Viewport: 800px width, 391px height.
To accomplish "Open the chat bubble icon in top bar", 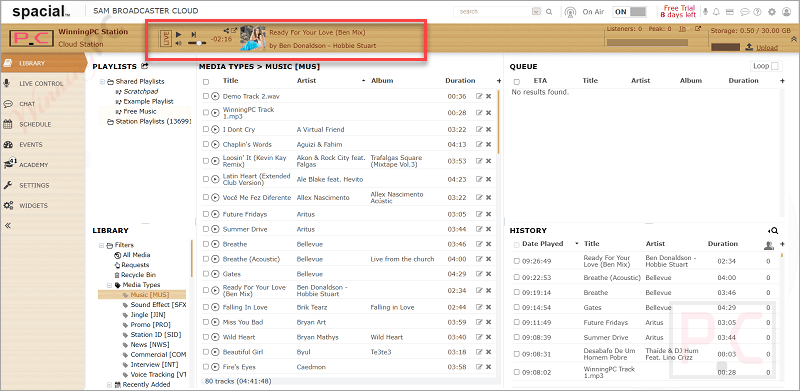I will click(745, 12).
